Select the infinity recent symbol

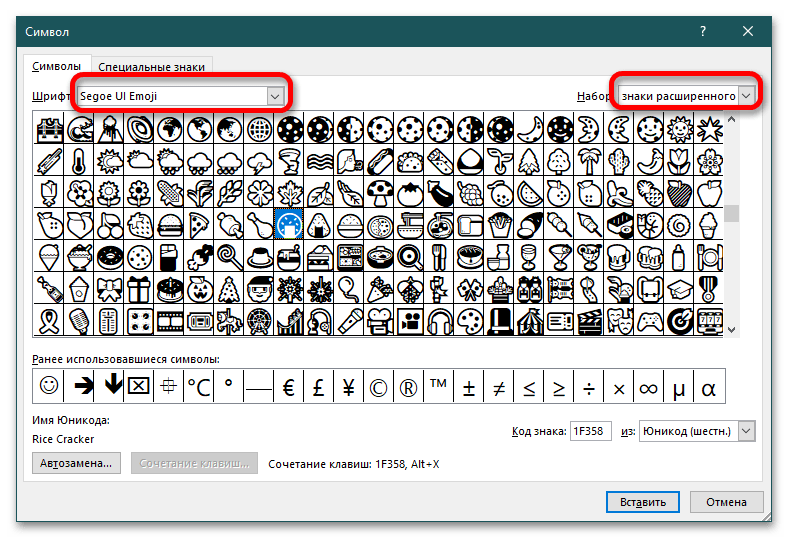click(x=649, y=386)
